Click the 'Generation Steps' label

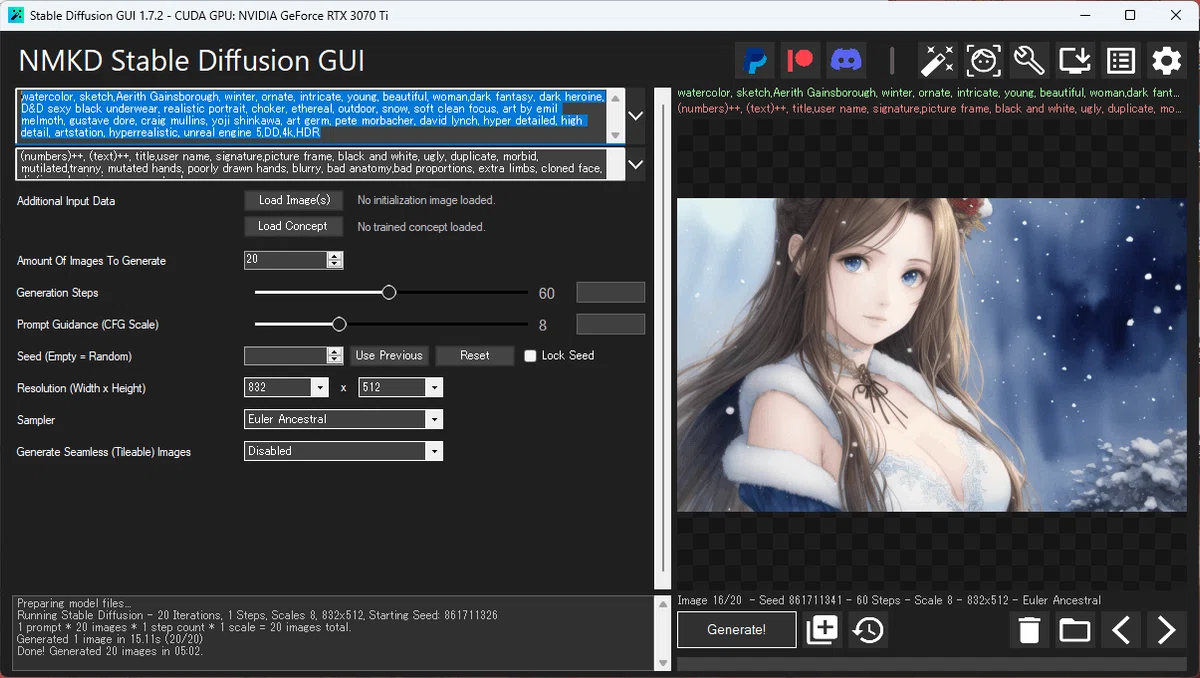(57, 293)
